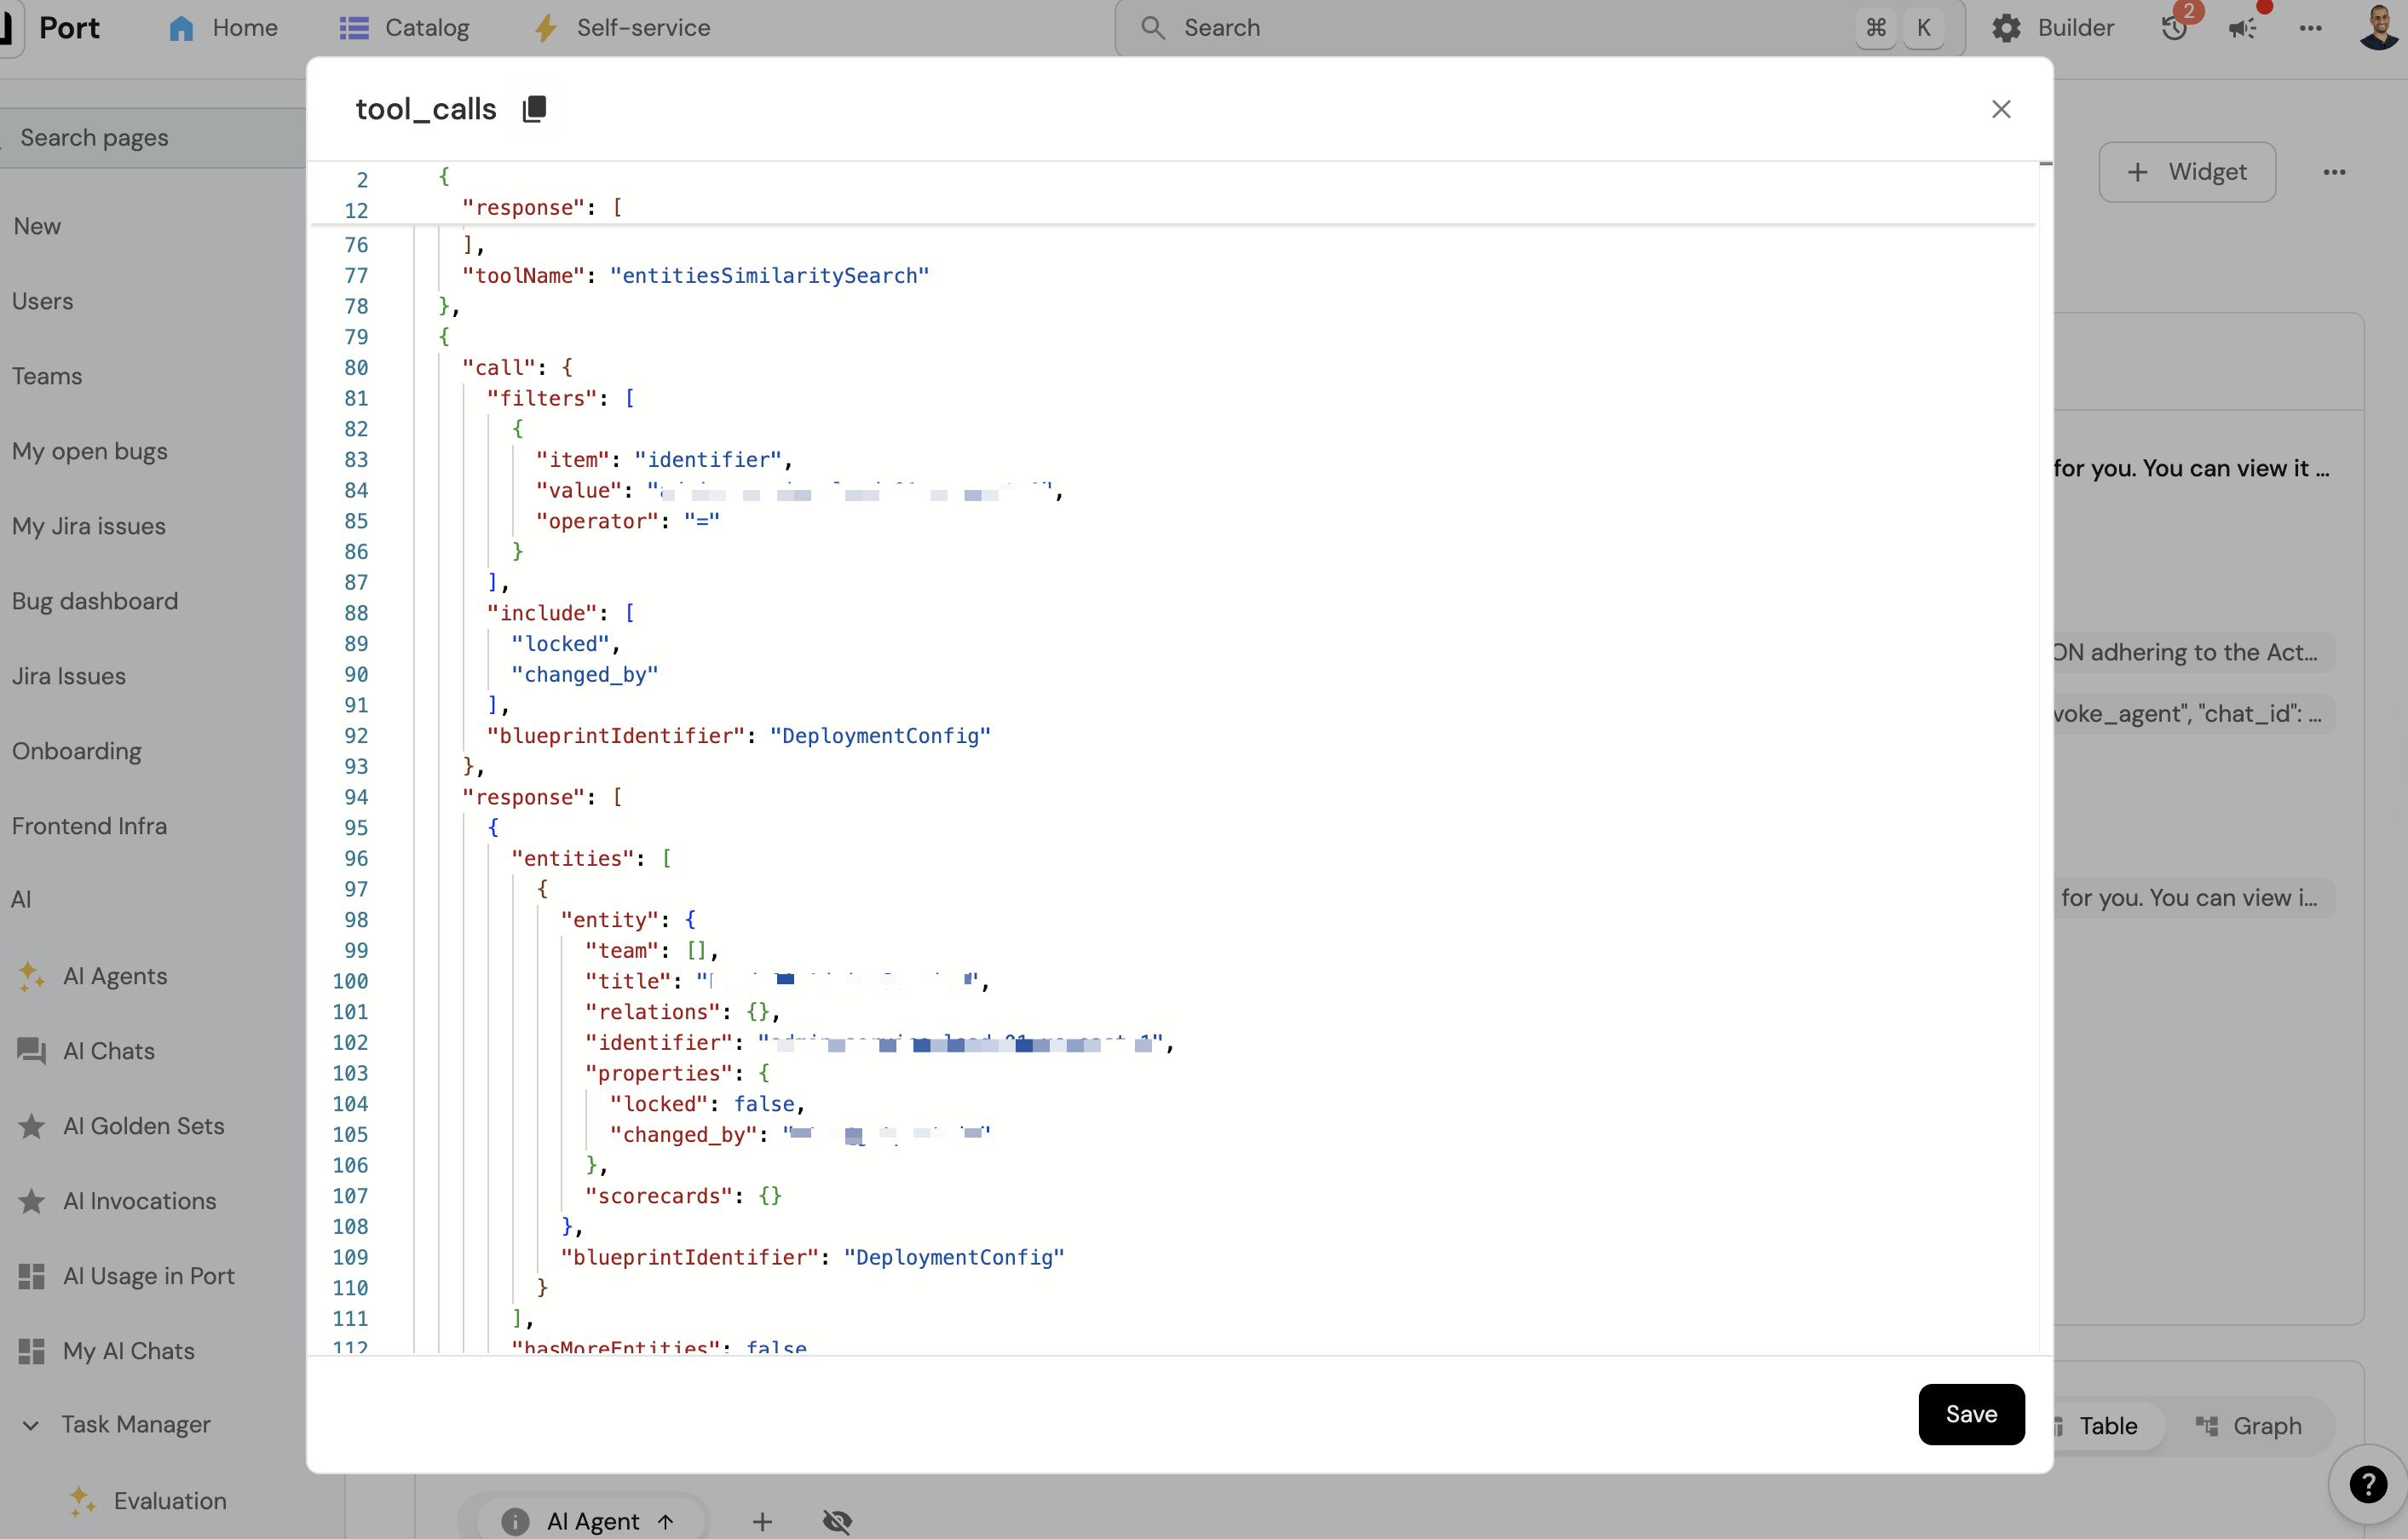Close the tool_calls dialog
The height and width of the screenshot is (1539, 2408).
2000,109
